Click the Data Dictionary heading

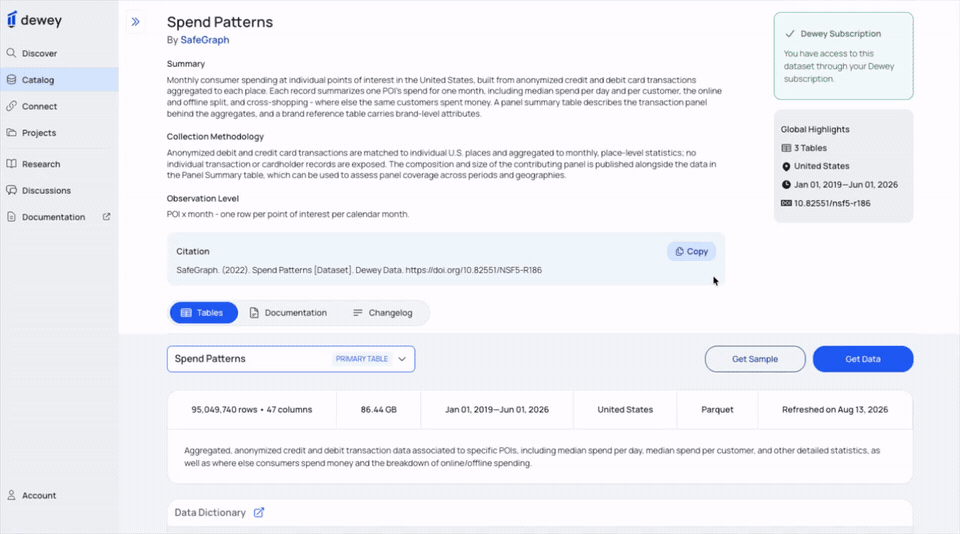[x=210, y=513]
